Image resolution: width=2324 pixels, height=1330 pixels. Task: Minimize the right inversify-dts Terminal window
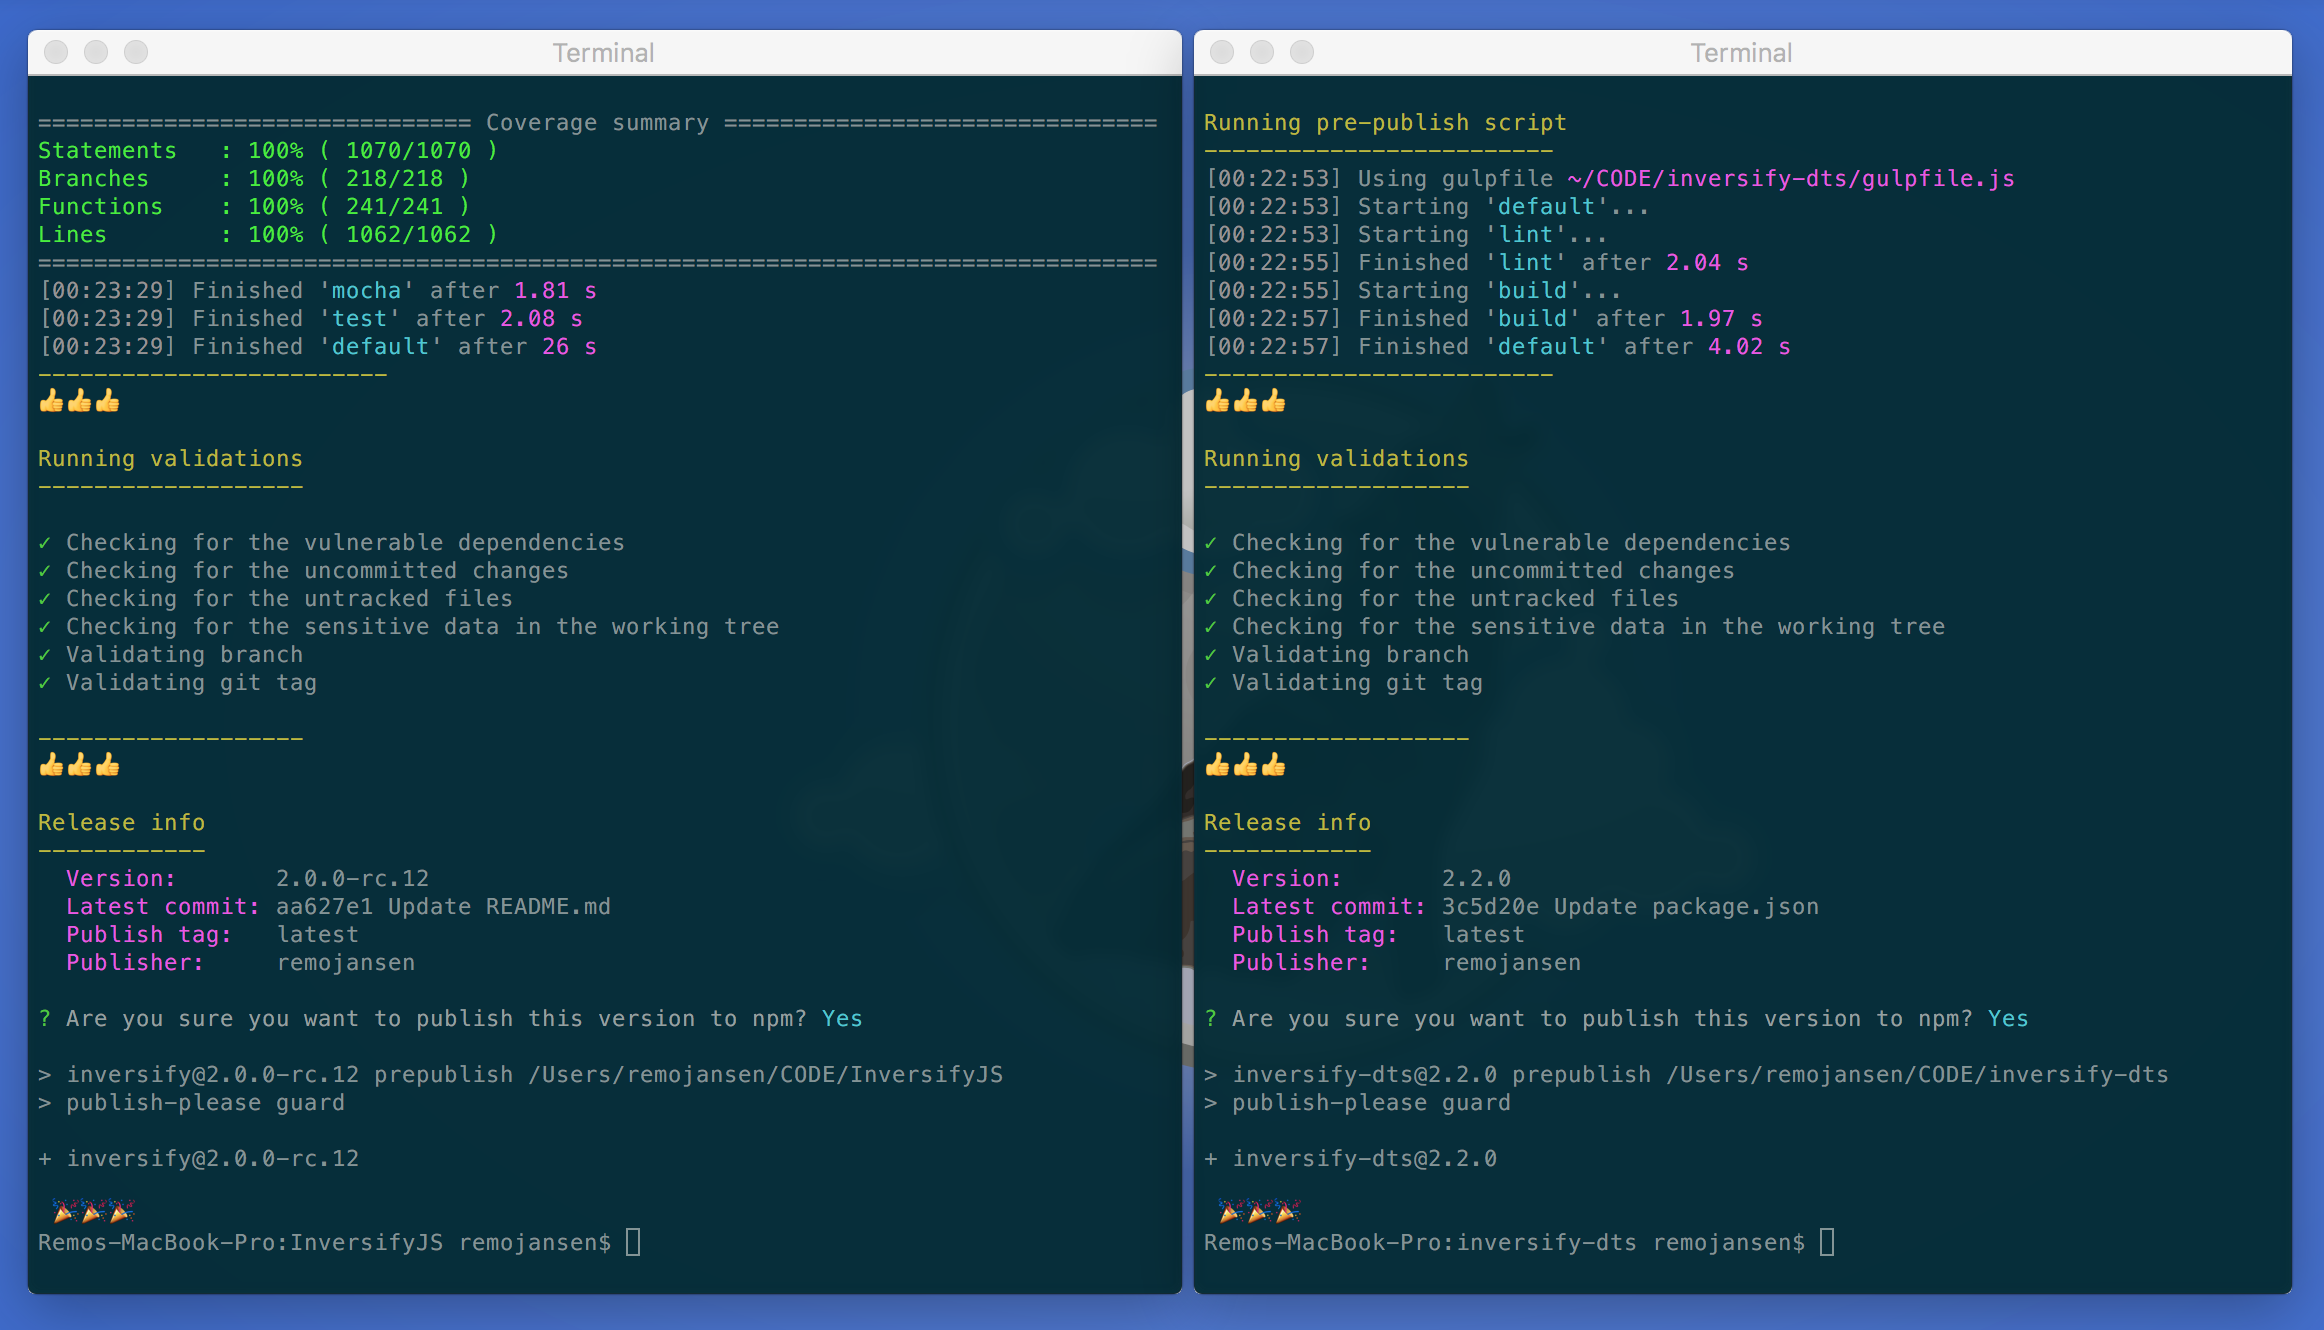[x=1262, y=52]
